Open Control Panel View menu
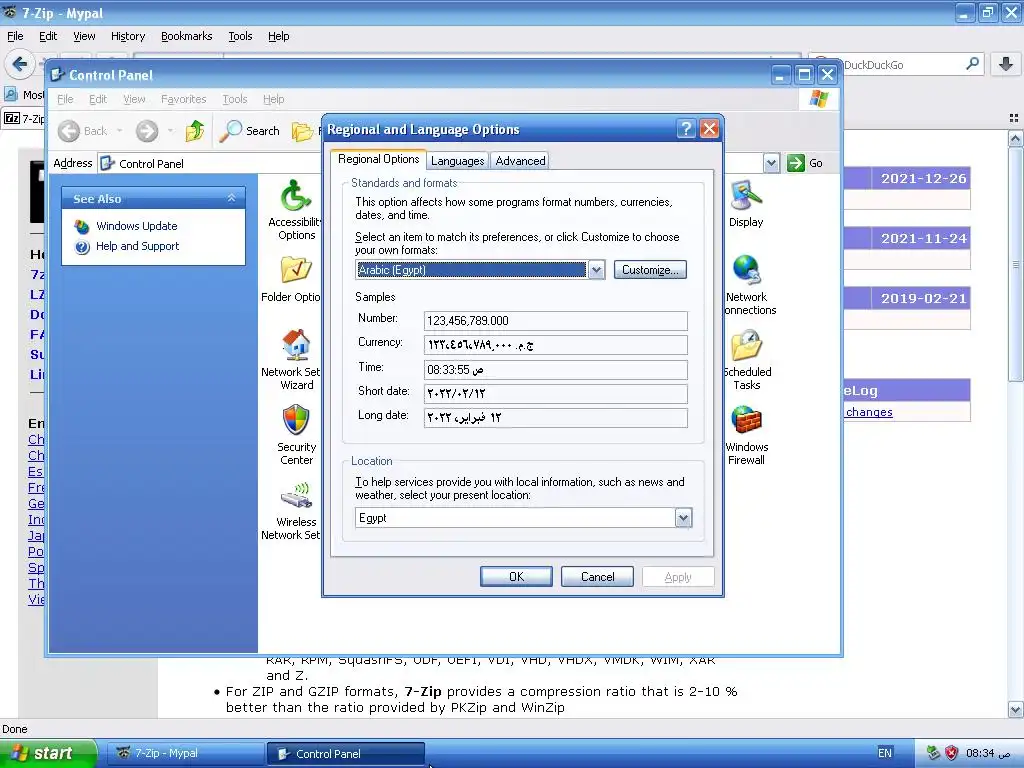This screenshot has width=1024, height=768. [135, 99]
